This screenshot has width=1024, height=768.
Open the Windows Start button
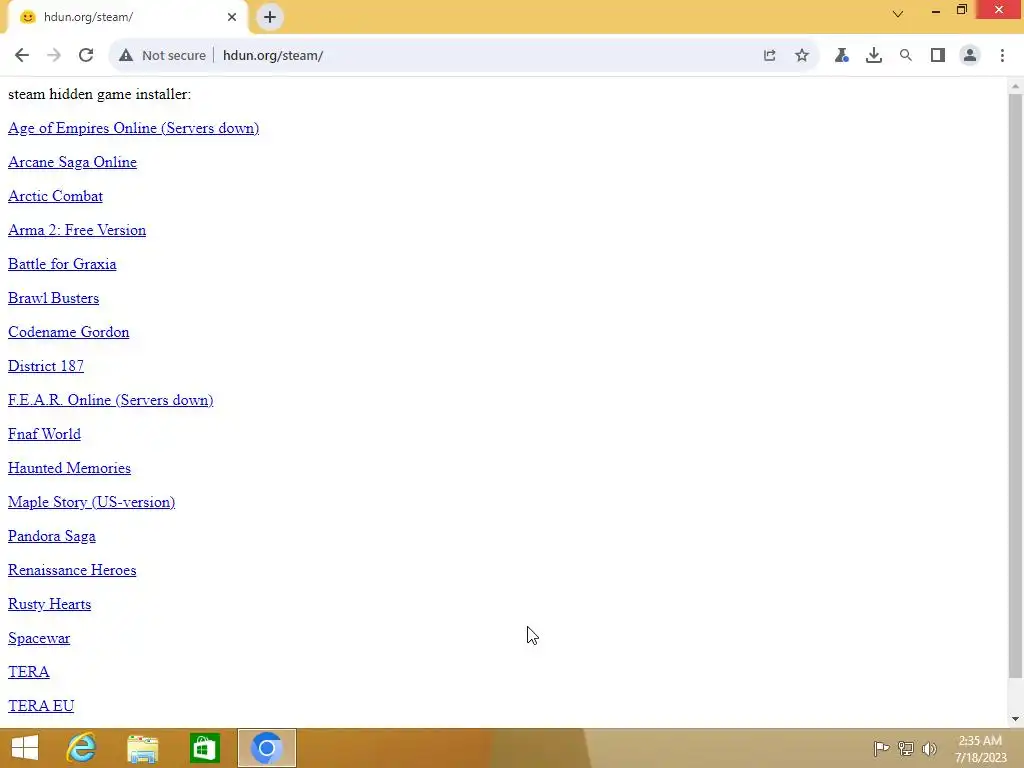[25, 748]
